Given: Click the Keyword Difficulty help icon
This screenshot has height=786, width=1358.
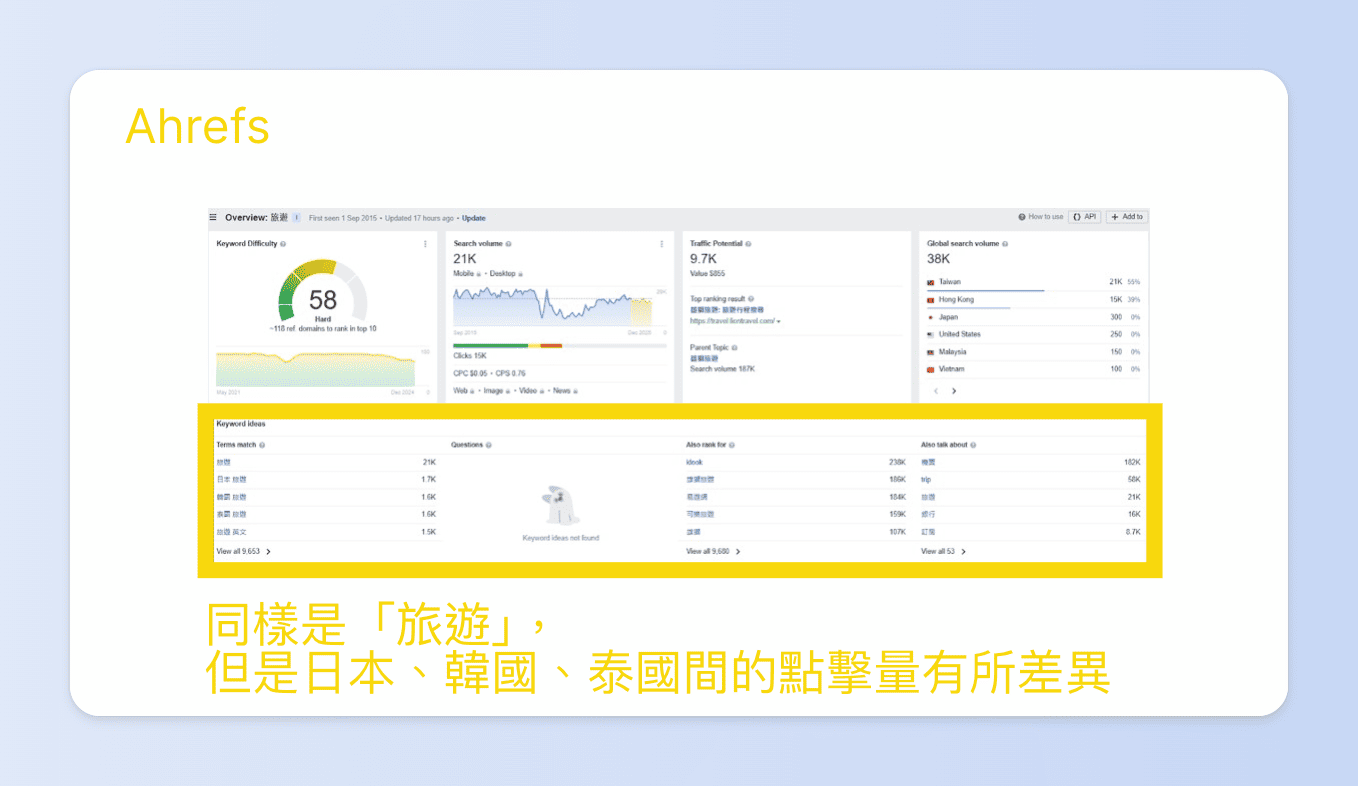Looking at the screenshot, I should [x=283, y=244].
